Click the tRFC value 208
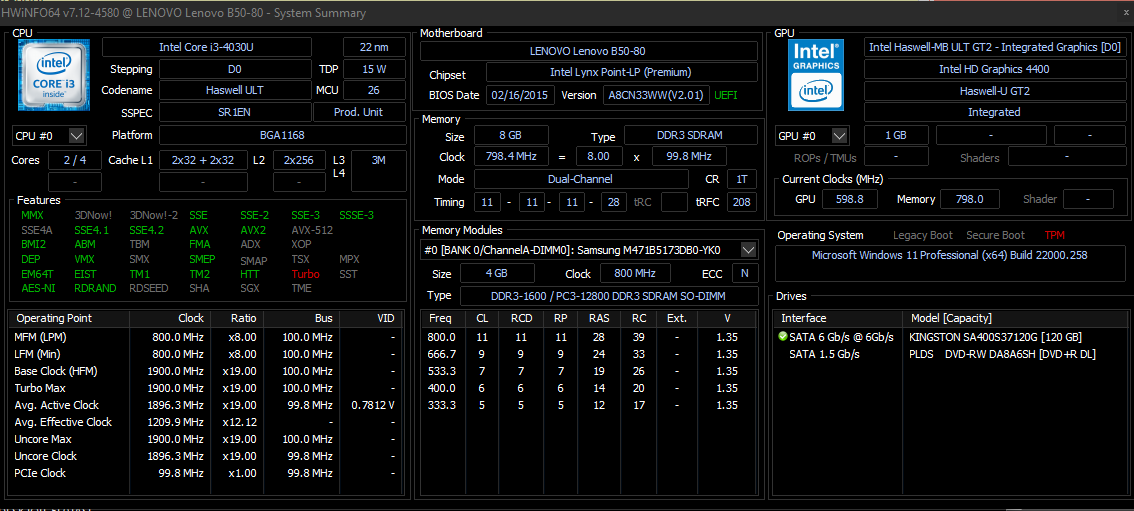 tap(742, 202)
